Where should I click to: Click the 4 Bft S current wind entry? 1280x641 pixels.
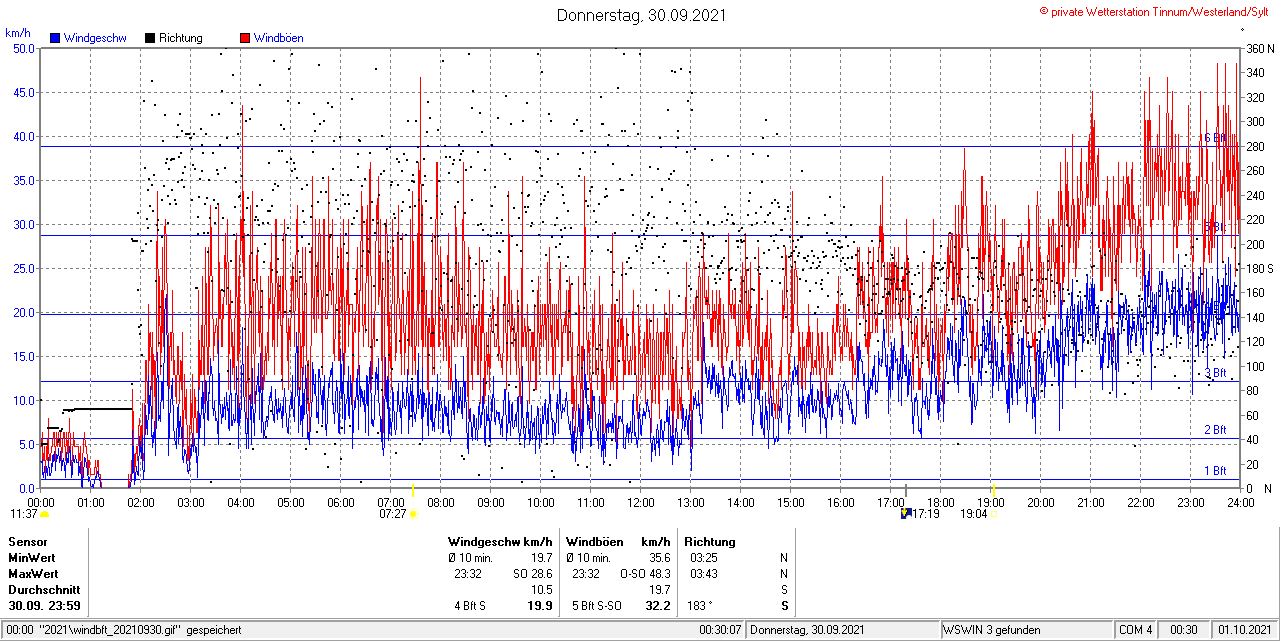[x=471, y=606]
